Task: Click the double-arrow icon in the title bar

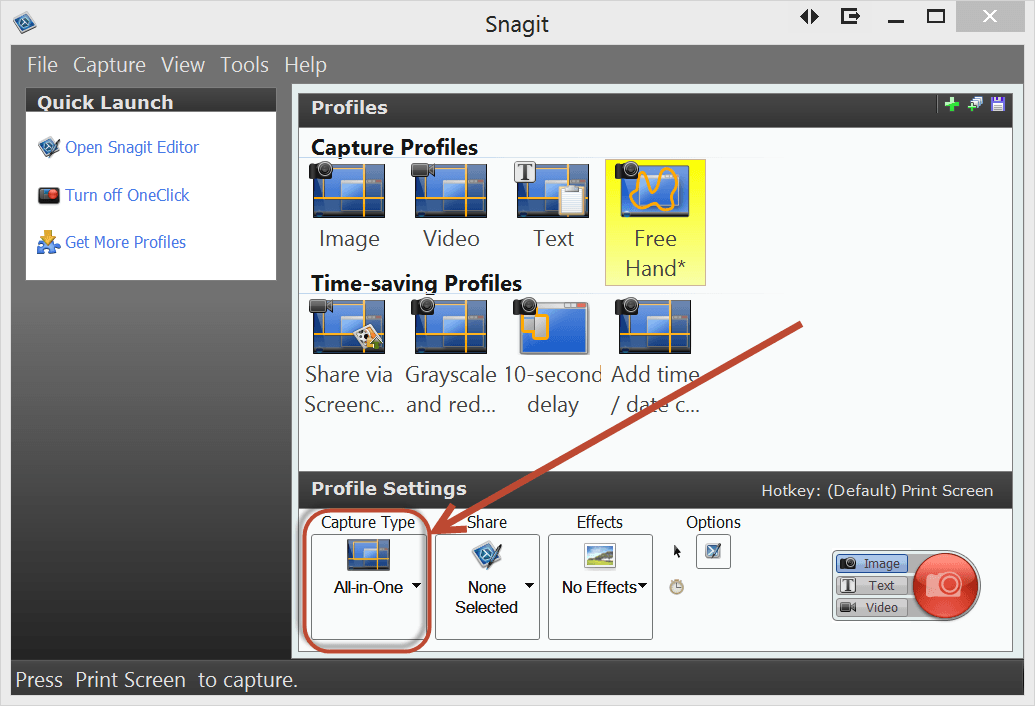Action: click(809, 16)
